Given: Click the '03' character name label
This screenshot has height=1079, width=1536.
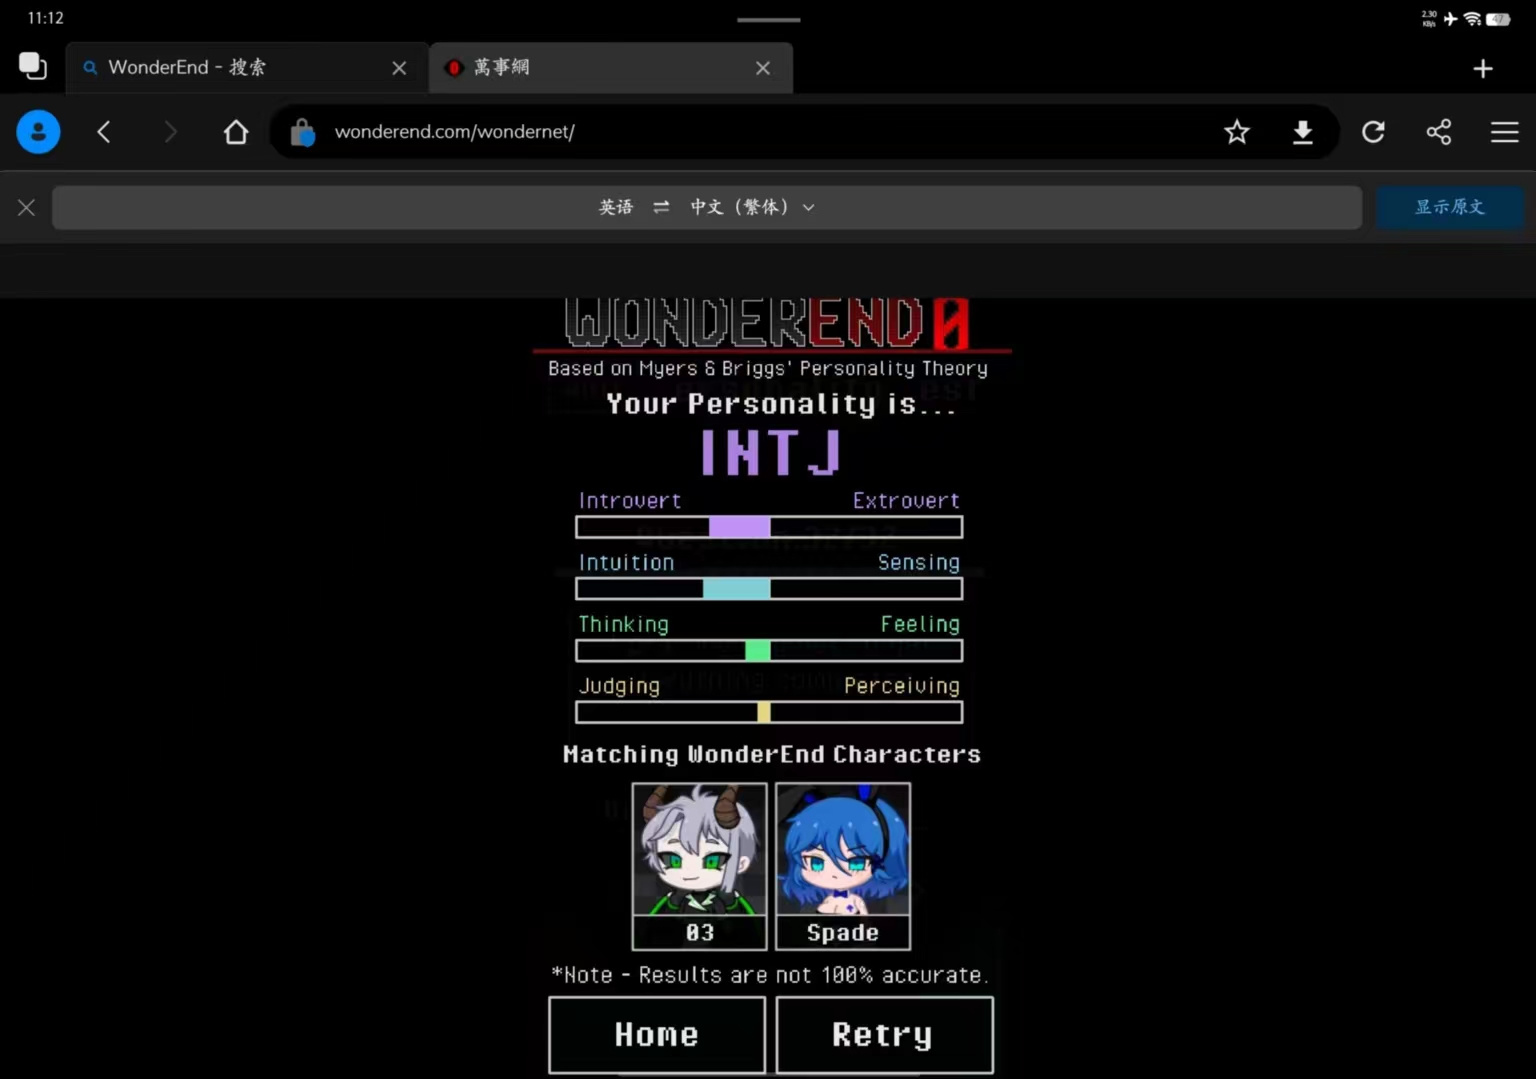Looking at the screenshot, I should (x=700, y=933).
